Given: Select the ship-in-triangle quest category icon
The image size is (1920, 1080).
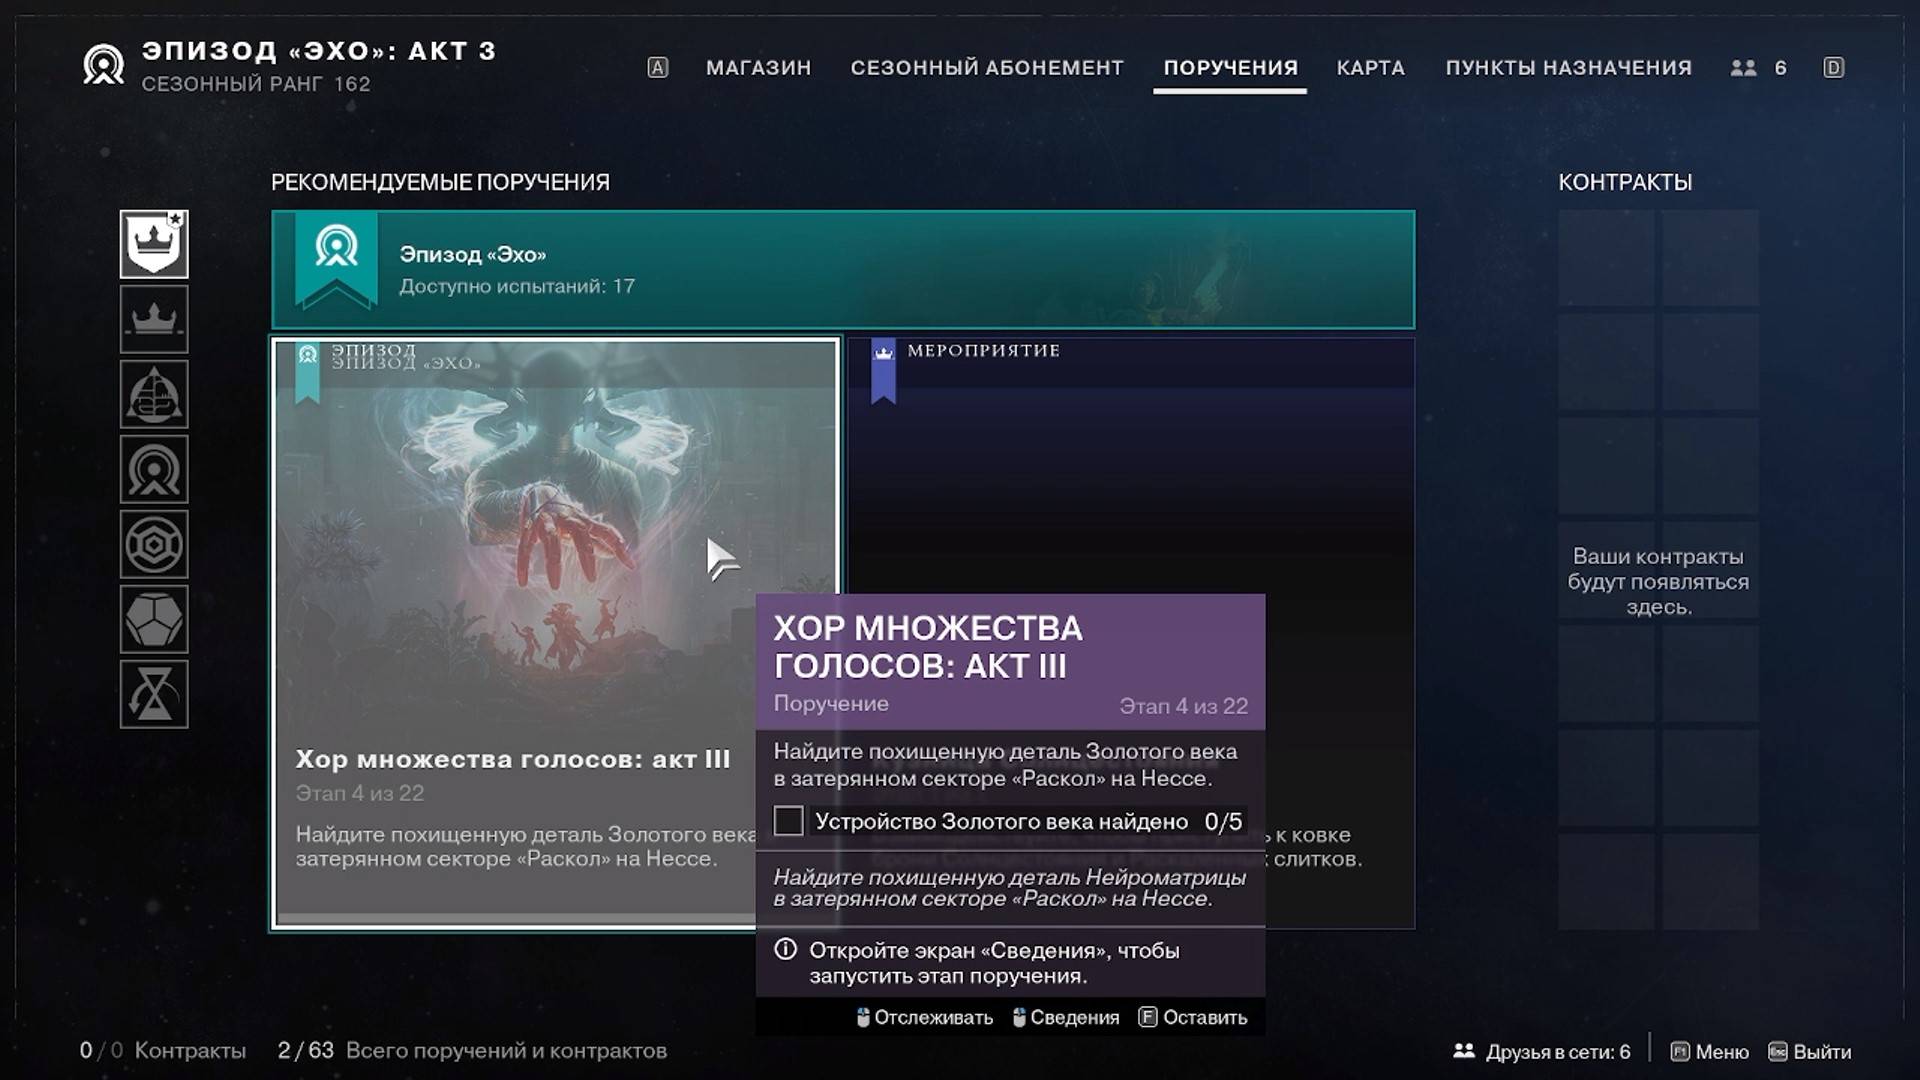Looking at the screenshot, I should click(x=154, y=394).
